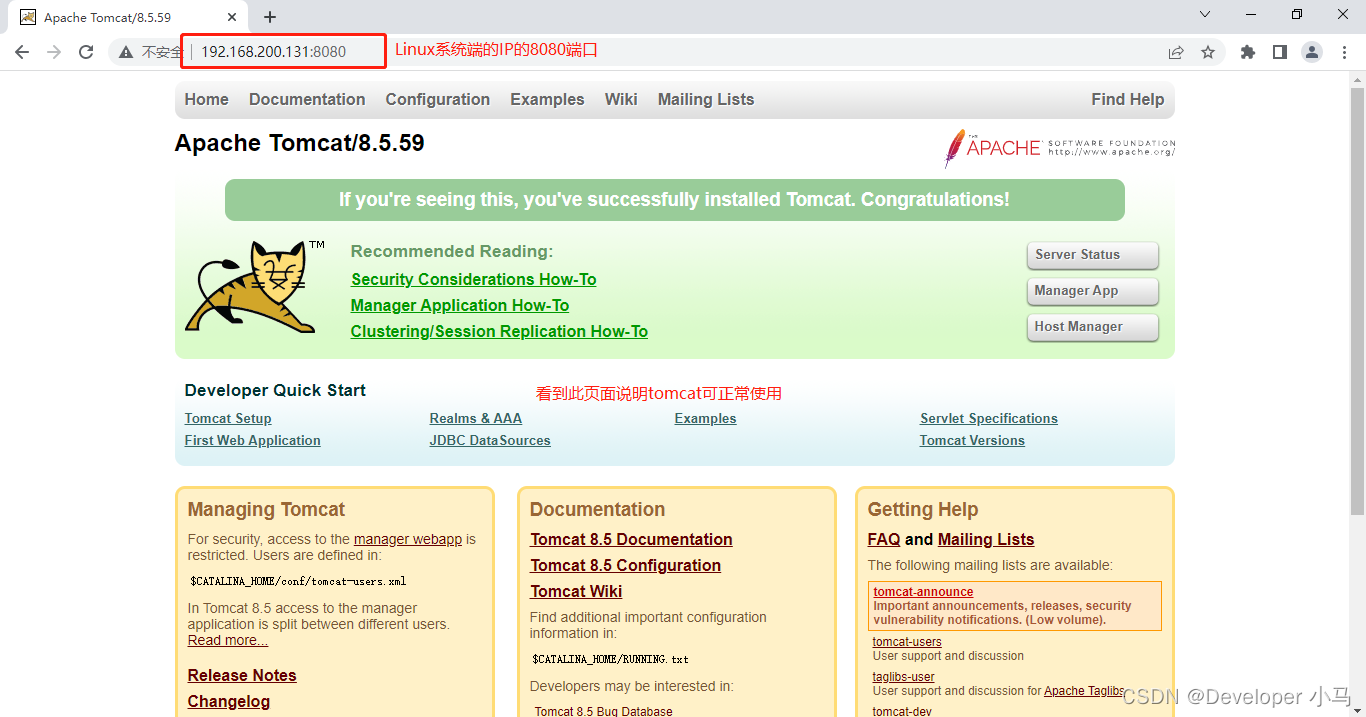Click the $CATALINA_HOME/conf/tomcat-users.xml text
The height and width of the screenshot is (717, 1366).
click(298, 581)
